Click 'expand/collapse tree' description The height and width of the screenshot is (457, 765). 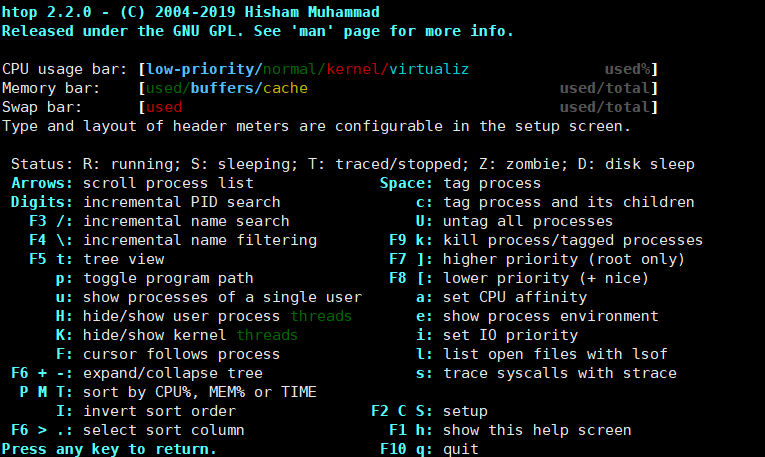173,374
